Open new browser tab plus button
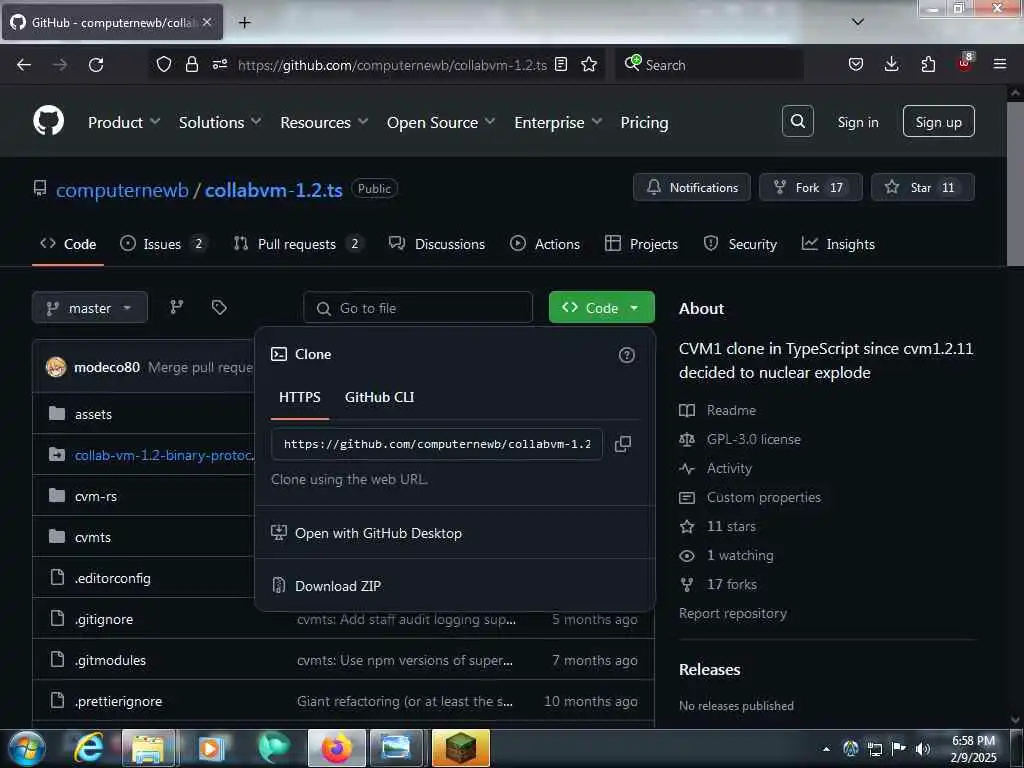 tap(244, 23)
